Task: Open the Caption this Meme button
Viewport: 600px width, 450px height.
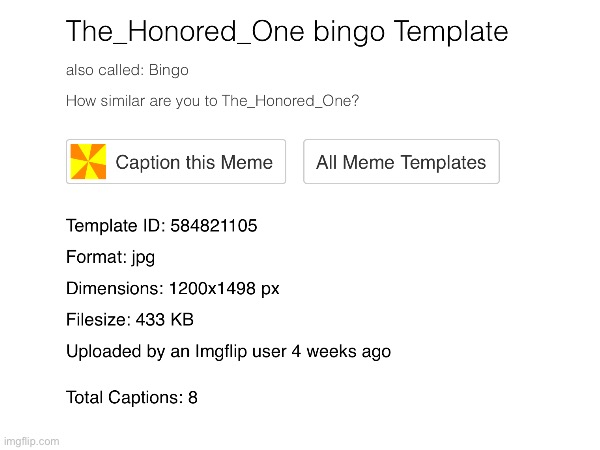Action: (176, 161)
